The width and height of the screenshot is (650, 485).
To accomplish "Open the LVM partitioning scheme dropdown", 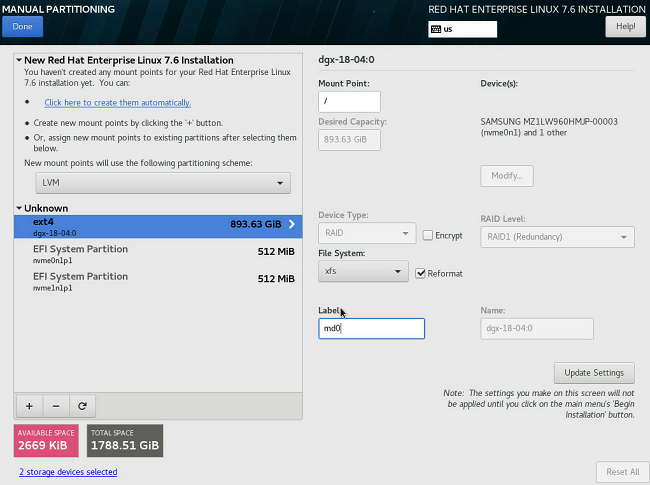I will pos(162,183).
